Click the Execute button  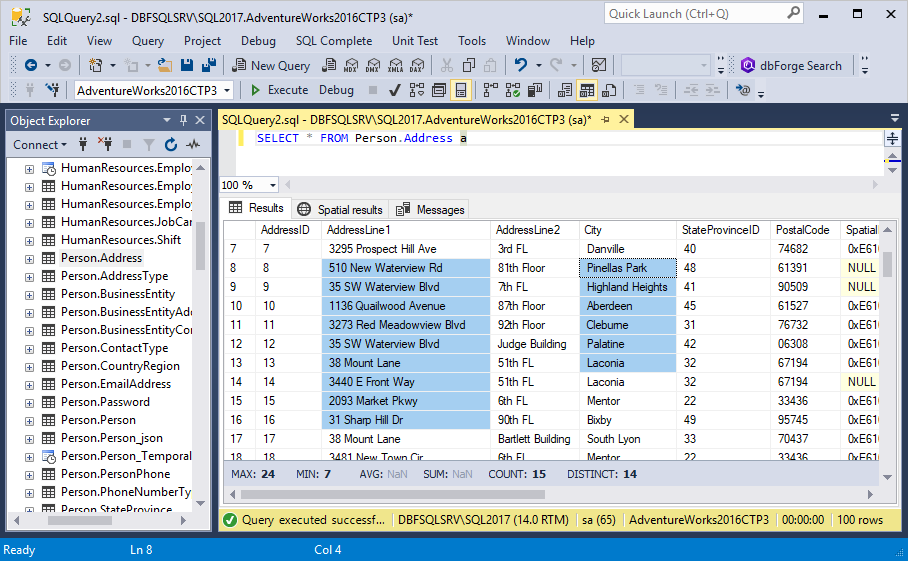(279, 90)
